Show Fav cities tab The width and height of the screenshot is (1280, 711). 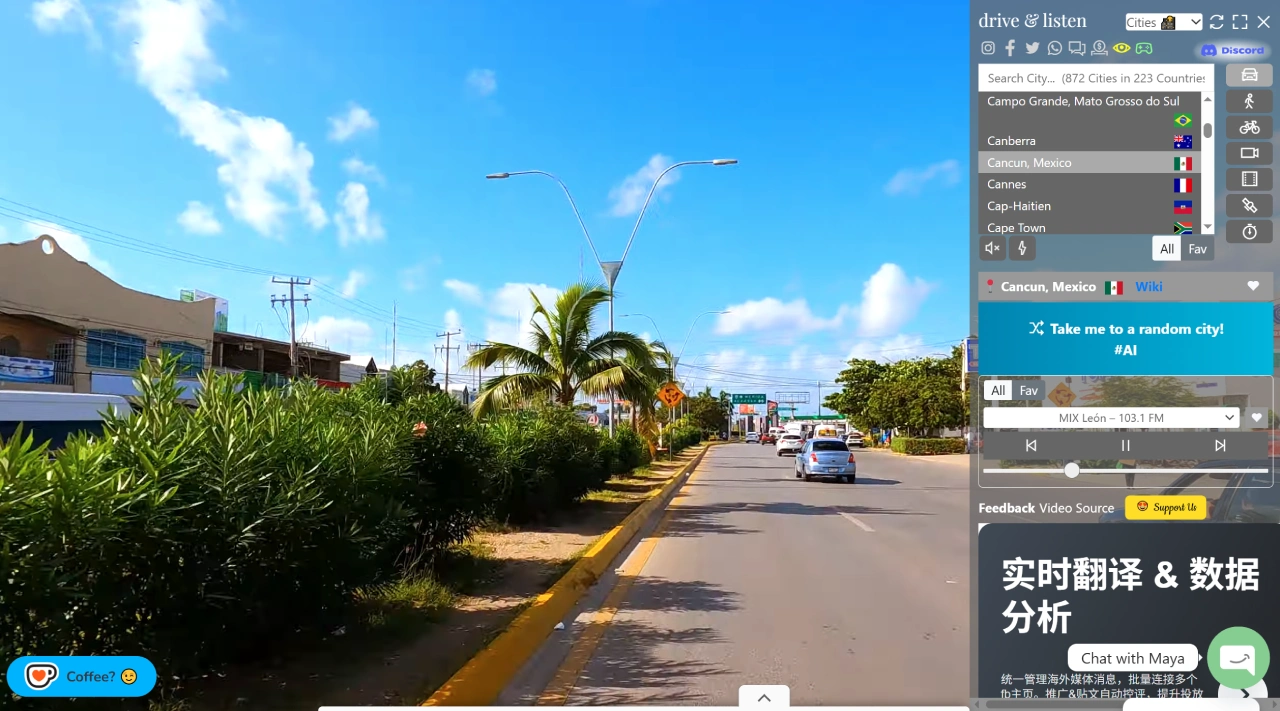1198,249
